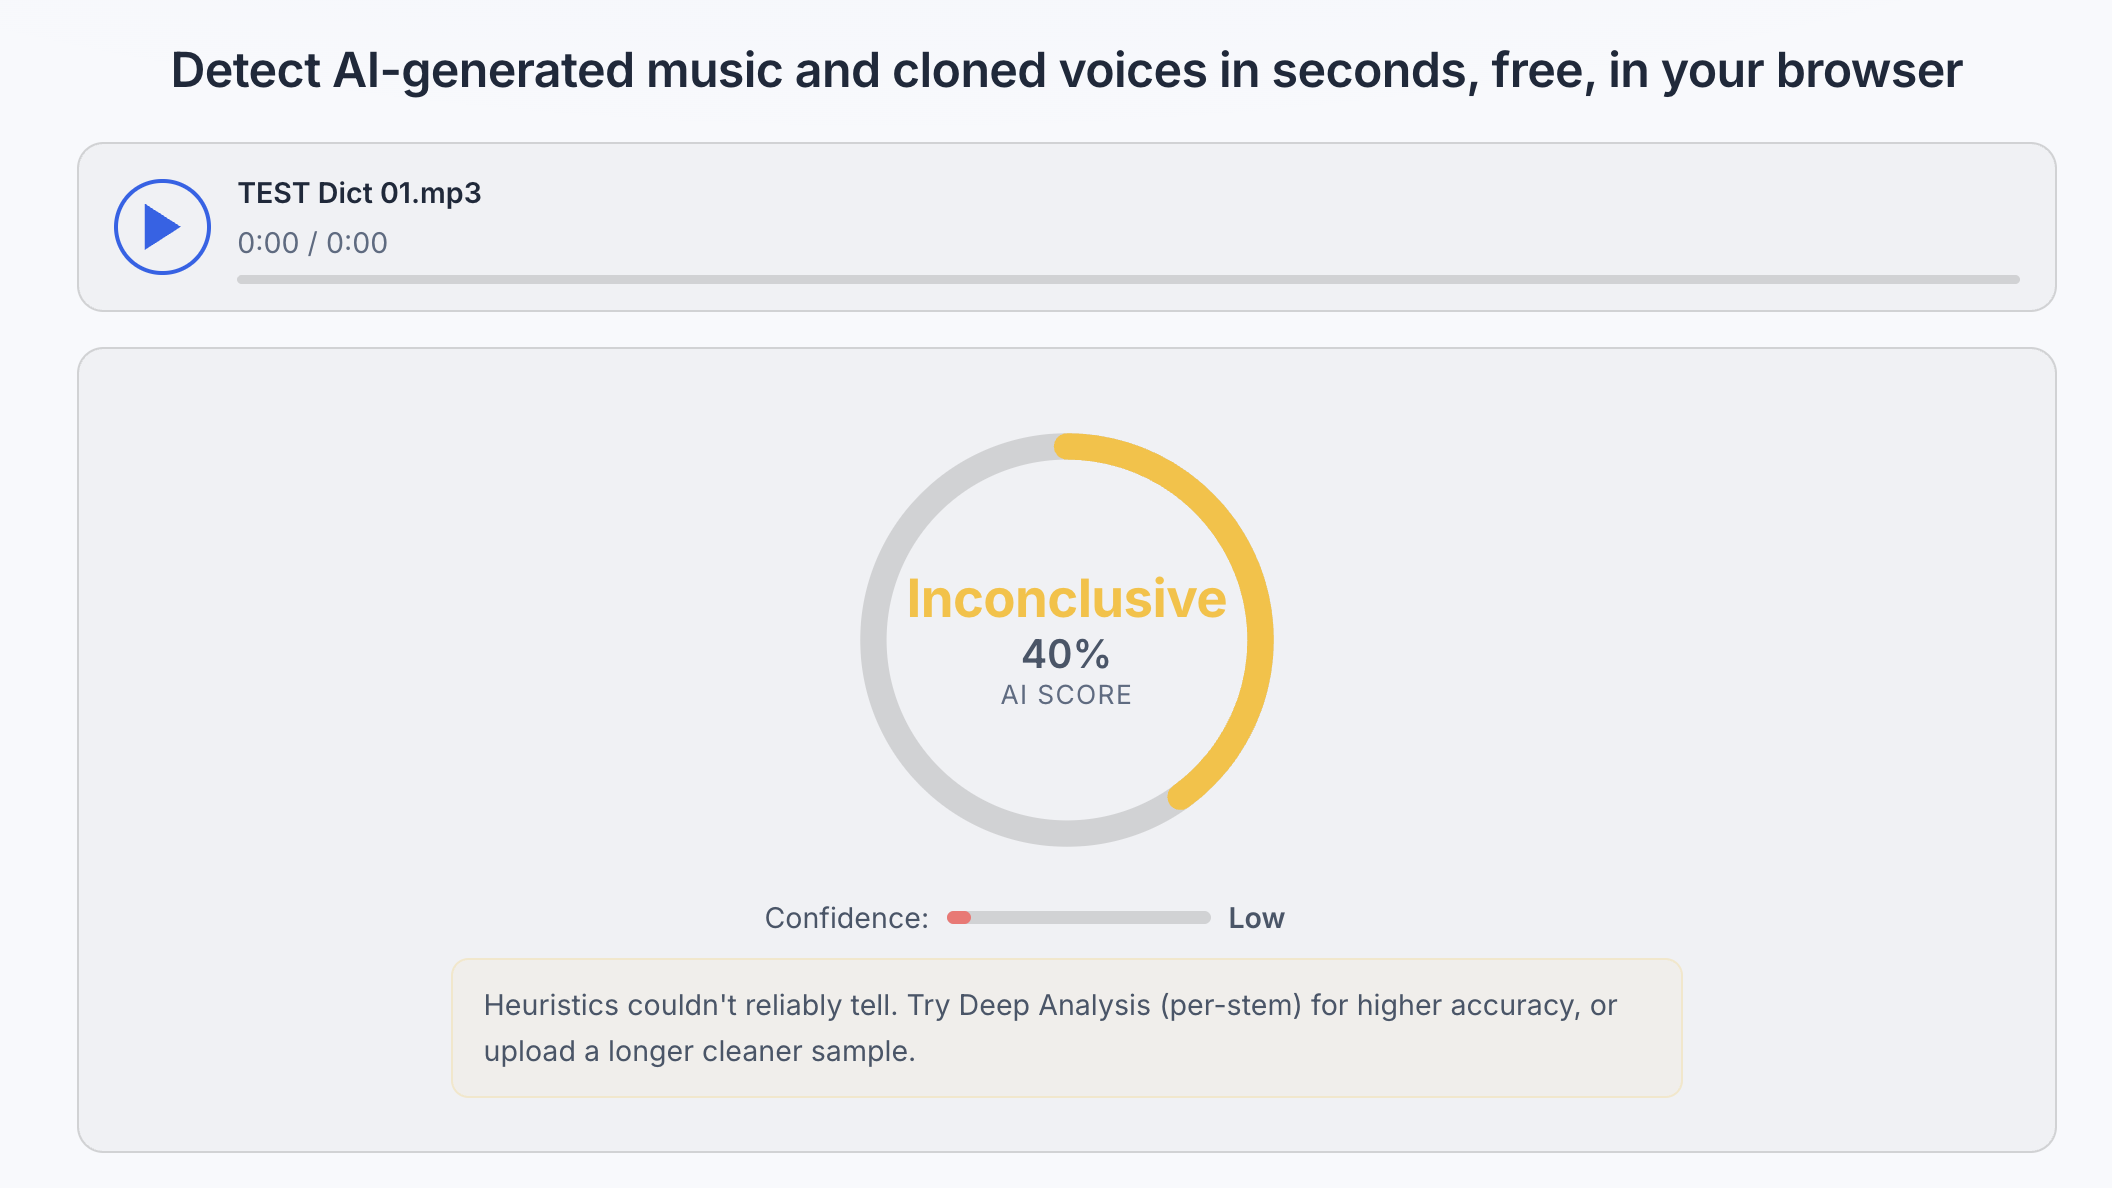
Task: Click the Deep Analysis (per-stem) hint text
Action: coord(1130,1005)
